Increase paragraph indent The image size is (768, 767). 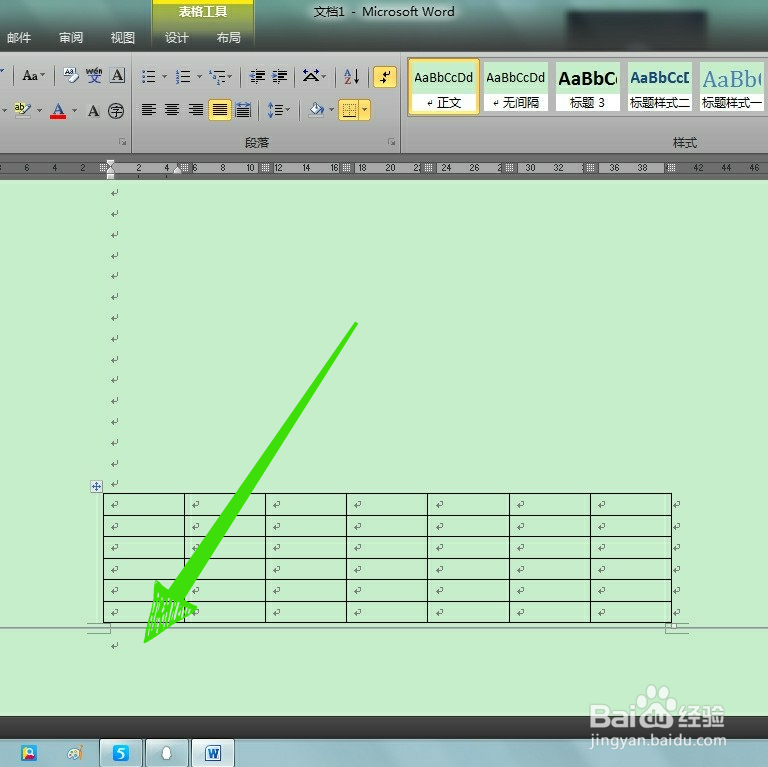(280, 76)
